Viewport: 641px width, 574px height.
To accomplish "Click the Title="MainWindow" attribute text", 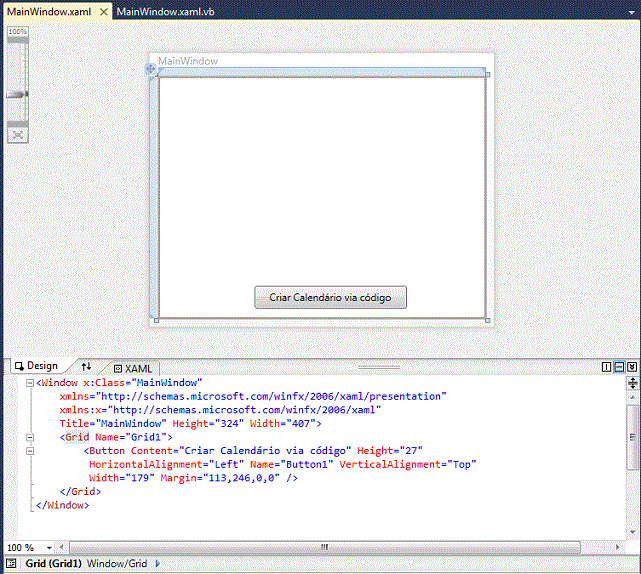I will pyautogui.click(x=113, y=424).
